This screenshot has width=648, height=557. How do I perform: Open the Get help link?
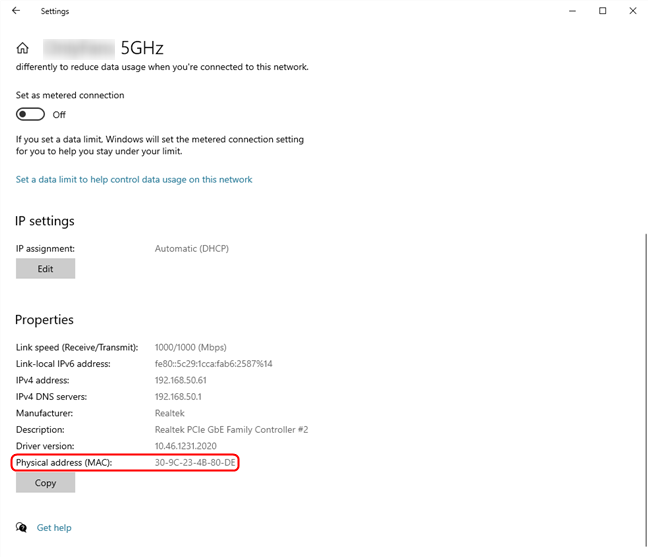pos(54,528)
